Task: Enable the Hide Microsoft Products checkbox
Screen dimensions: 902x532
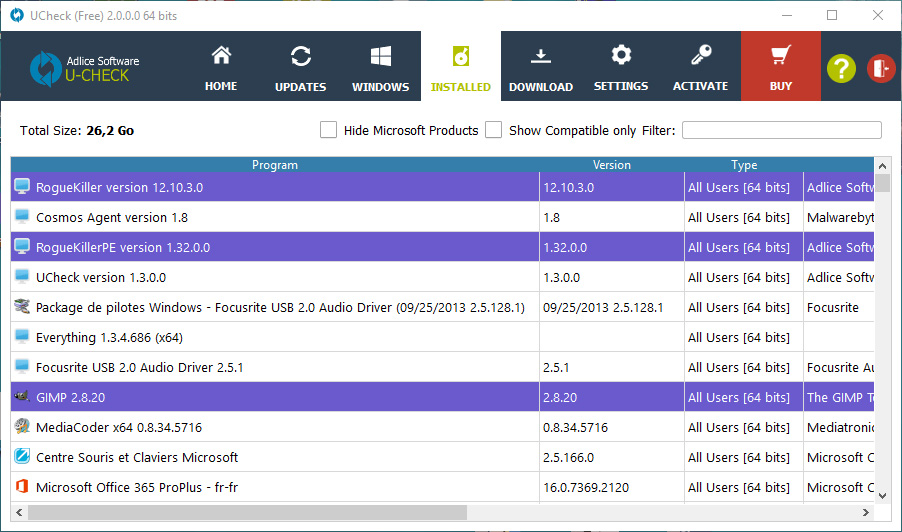Action: [328, 130]
